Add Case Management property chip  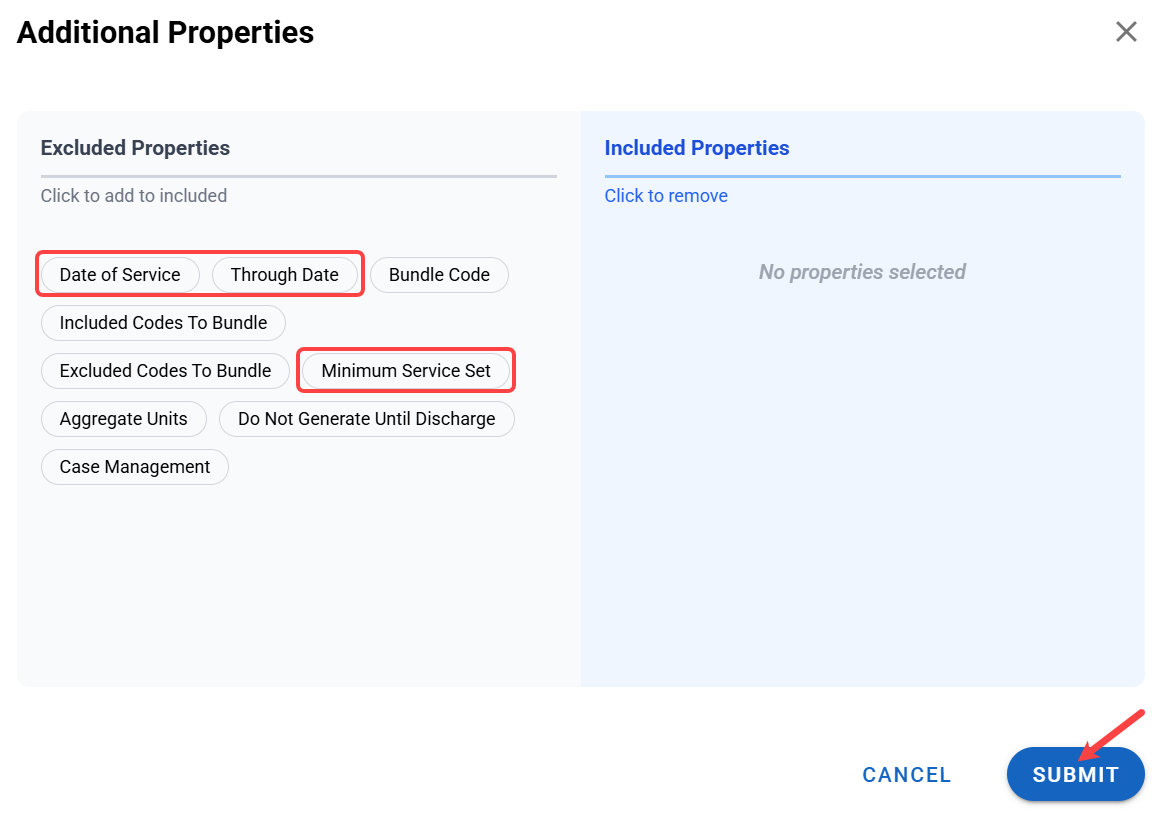(134, 467)
